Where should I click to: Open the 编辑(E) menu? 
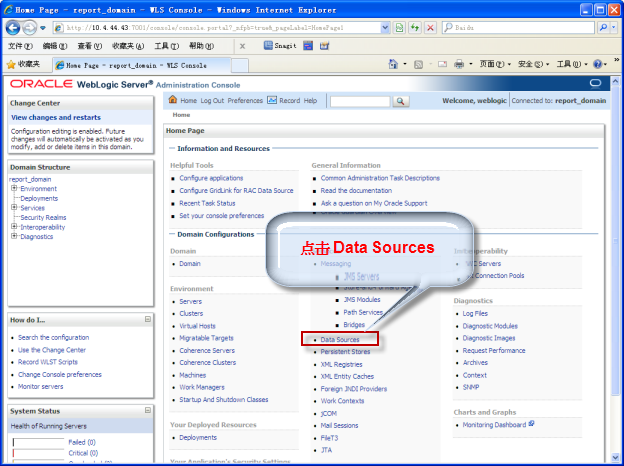click(x=55, y=46)
